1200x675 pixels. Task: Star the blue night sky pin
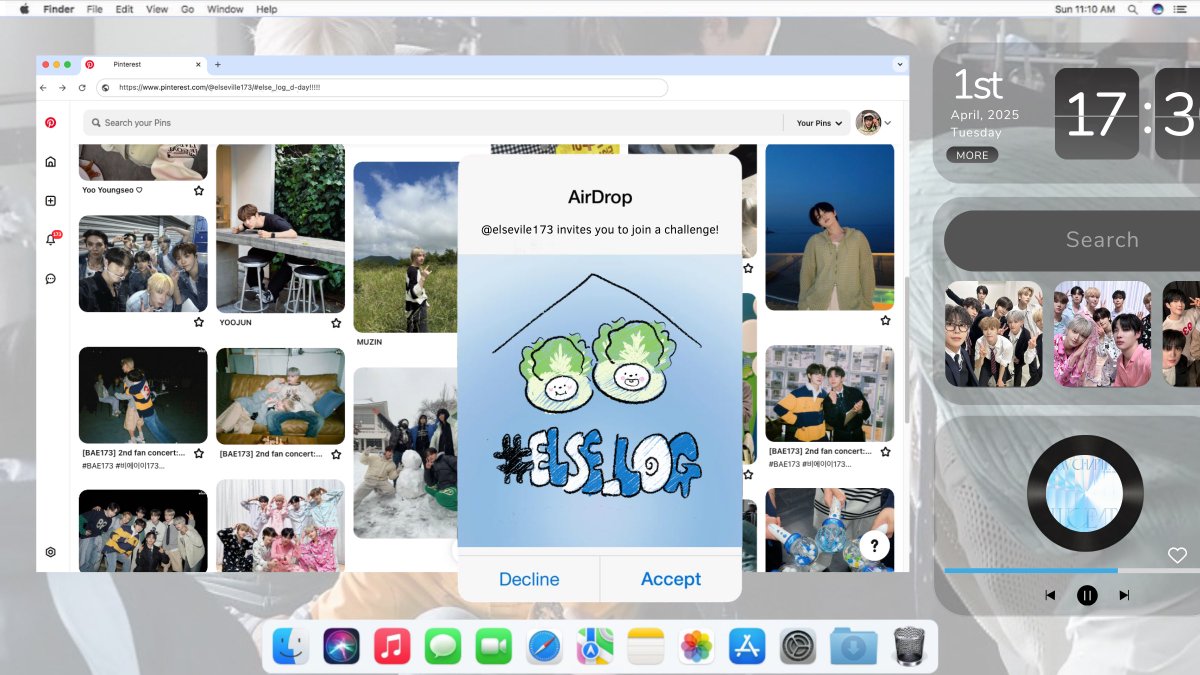[885, 320]
